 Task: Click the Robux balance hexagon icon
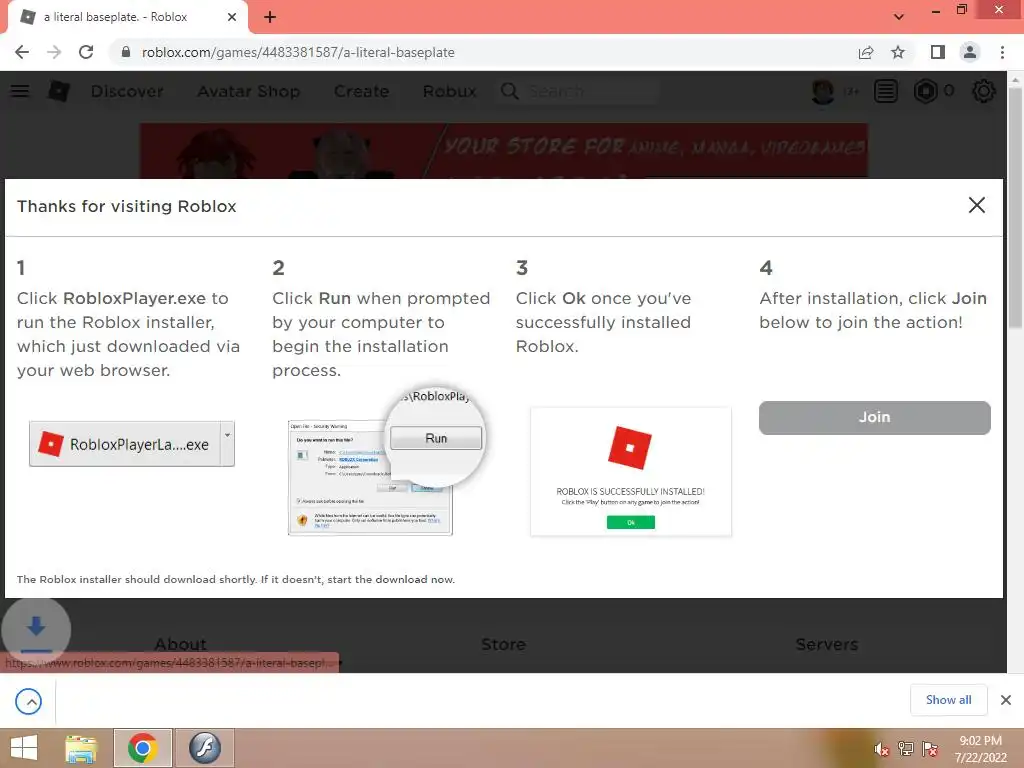click(x=925, y=91)
